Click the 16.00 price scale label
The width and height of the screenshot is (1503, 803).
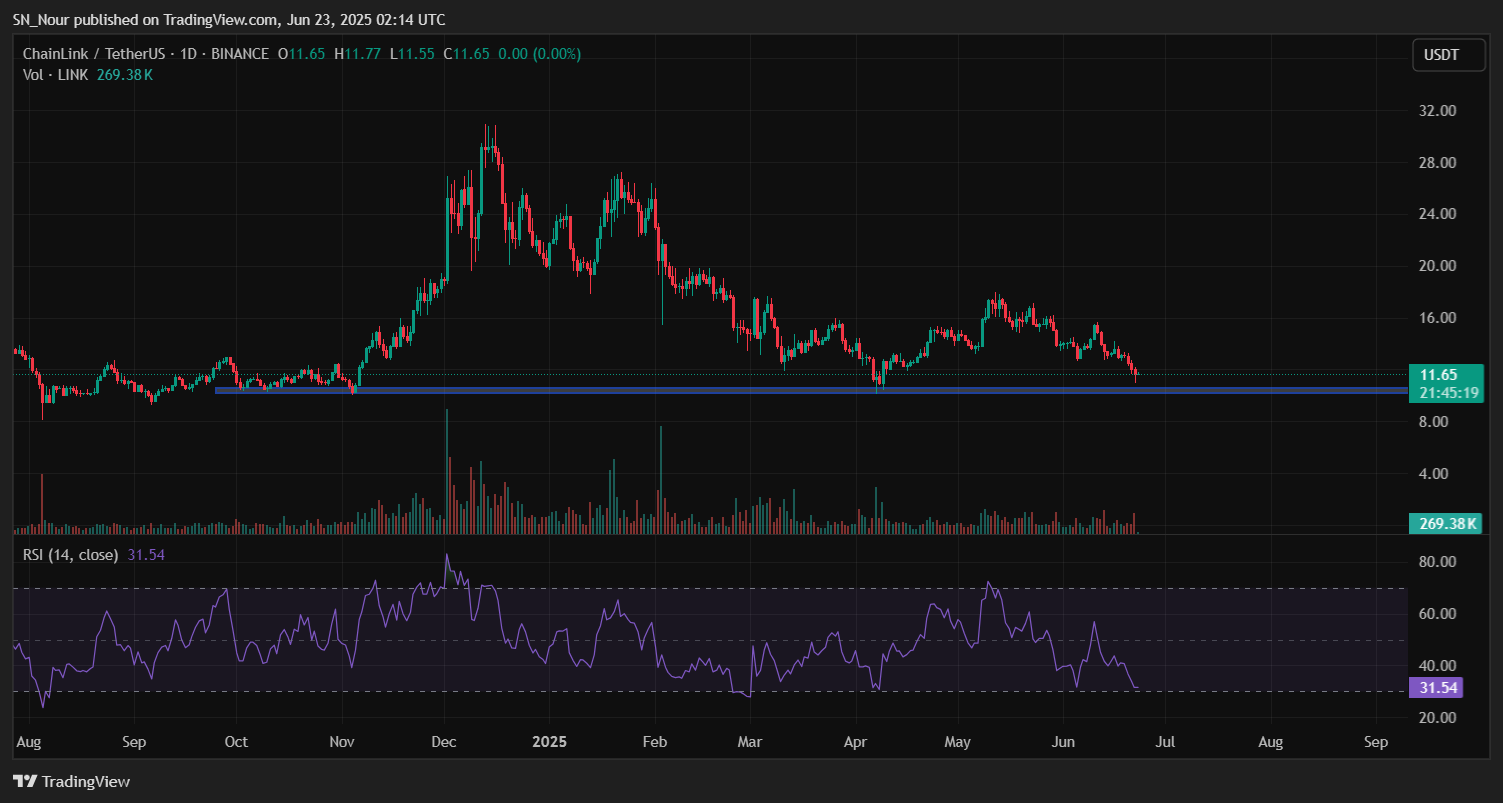coord(1440,318)
